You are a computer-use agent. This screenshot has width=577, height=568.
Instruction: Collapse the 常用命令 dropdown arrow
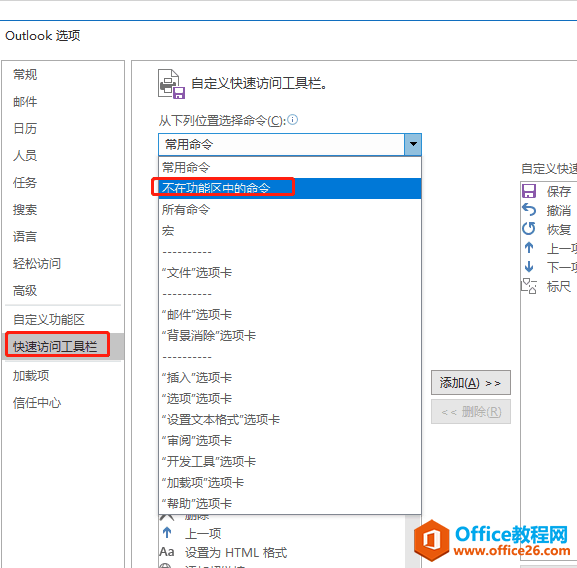pyautogui.click(x=413, y=144)
